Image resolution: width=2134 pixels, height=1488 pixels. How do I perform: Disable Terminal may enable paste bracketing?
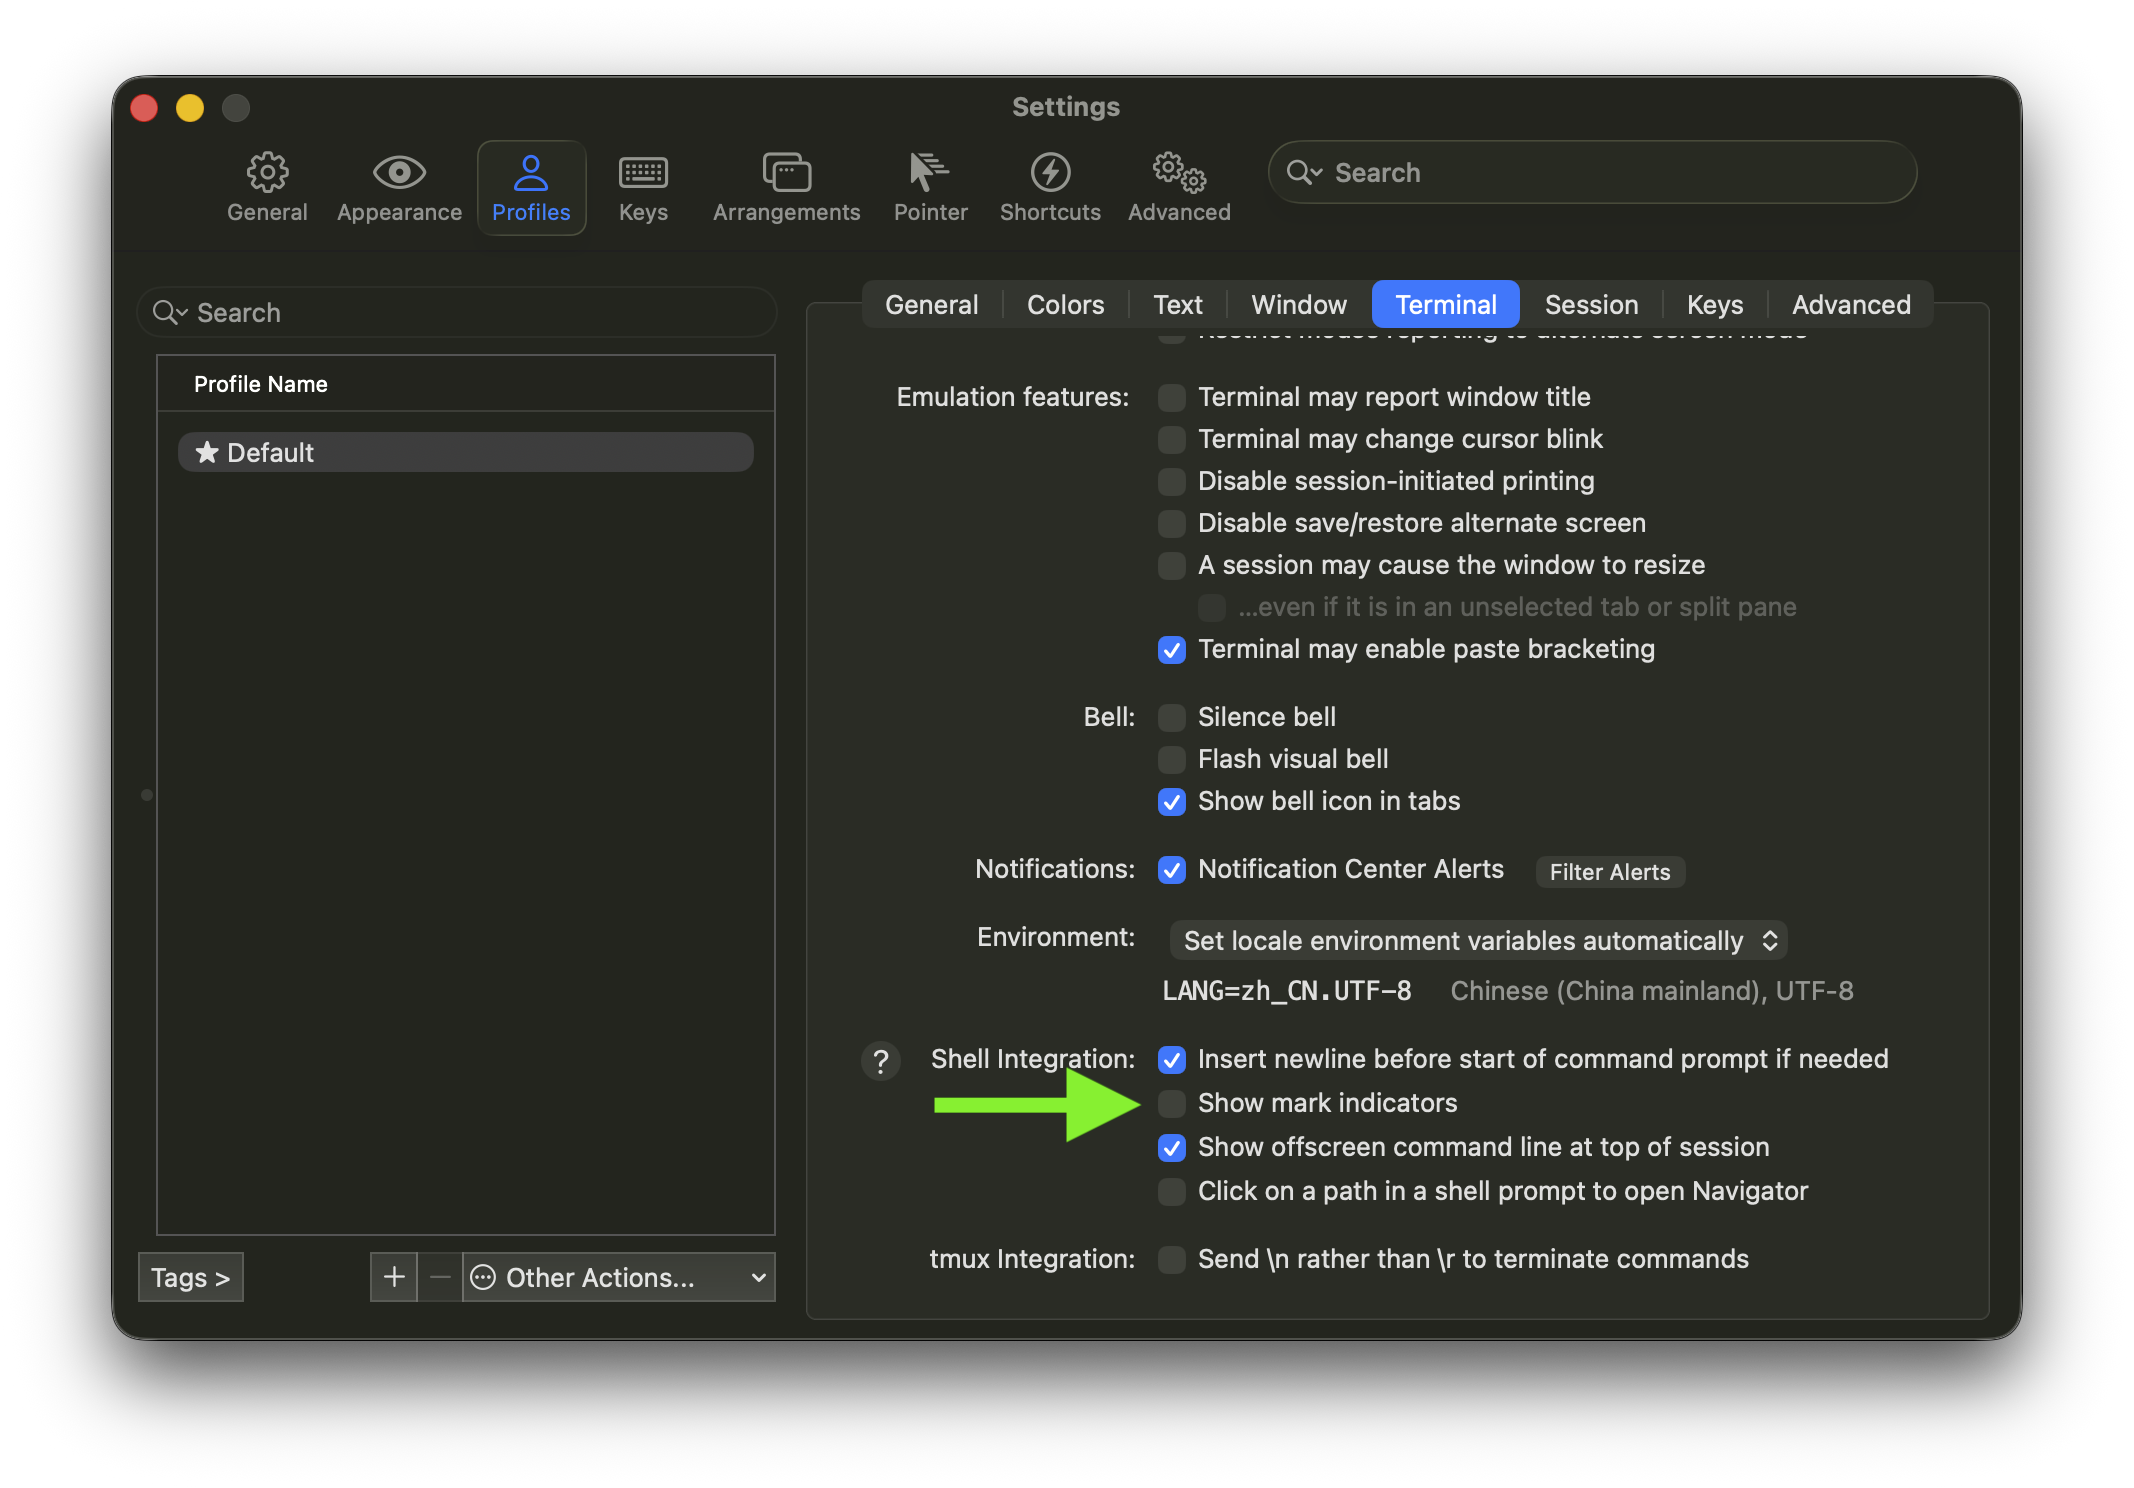pyautogui.click(x=1172, y=650)
